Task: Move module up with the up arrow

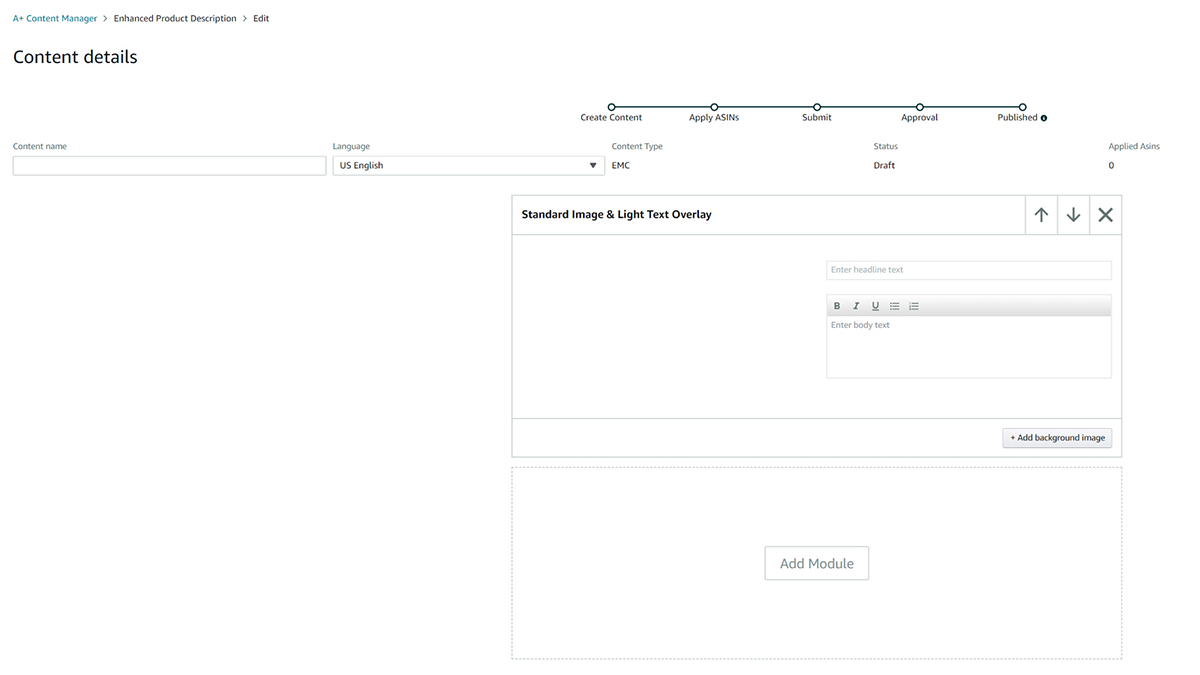Action: click(1041, 215)
